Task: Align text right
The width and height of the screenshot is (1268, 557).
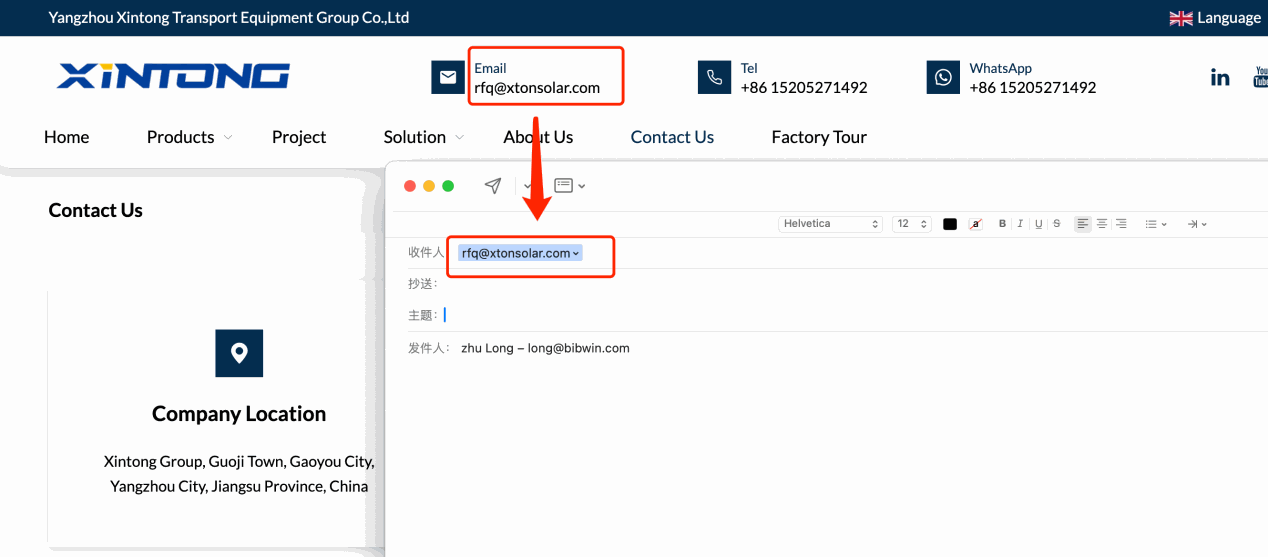Action: (1121, 224)
